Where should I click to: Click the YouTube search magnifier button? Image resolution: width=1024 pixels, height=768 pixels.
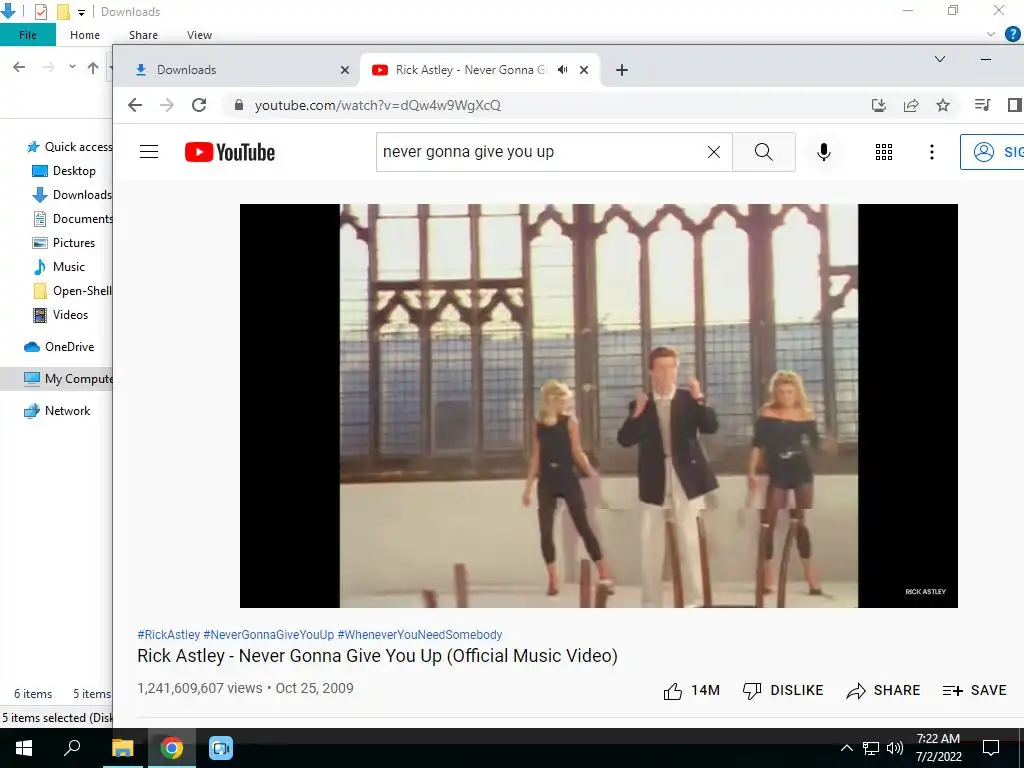(763, 152)
